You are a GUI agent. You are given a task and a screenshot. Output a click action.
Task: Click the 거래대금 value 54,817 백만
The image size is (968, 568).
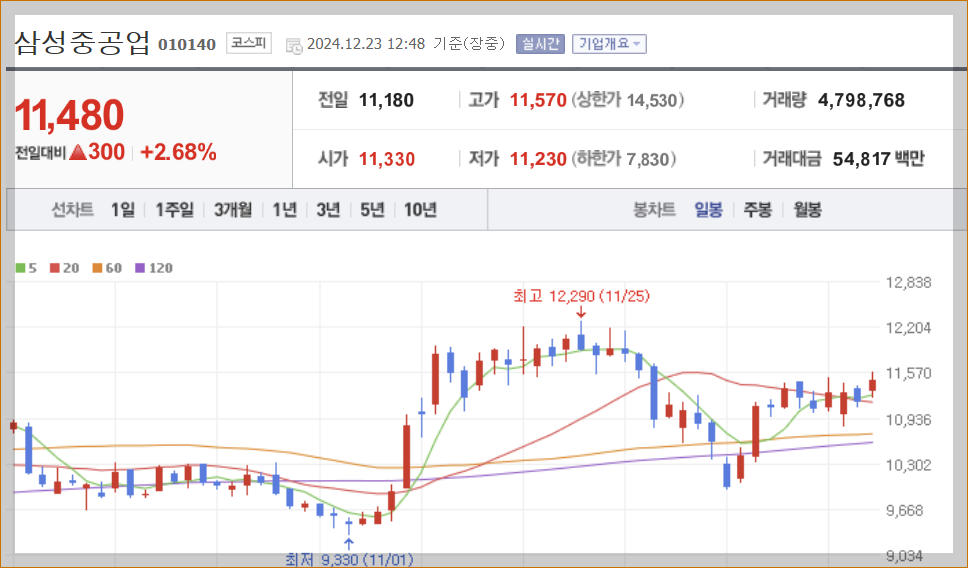878,159
